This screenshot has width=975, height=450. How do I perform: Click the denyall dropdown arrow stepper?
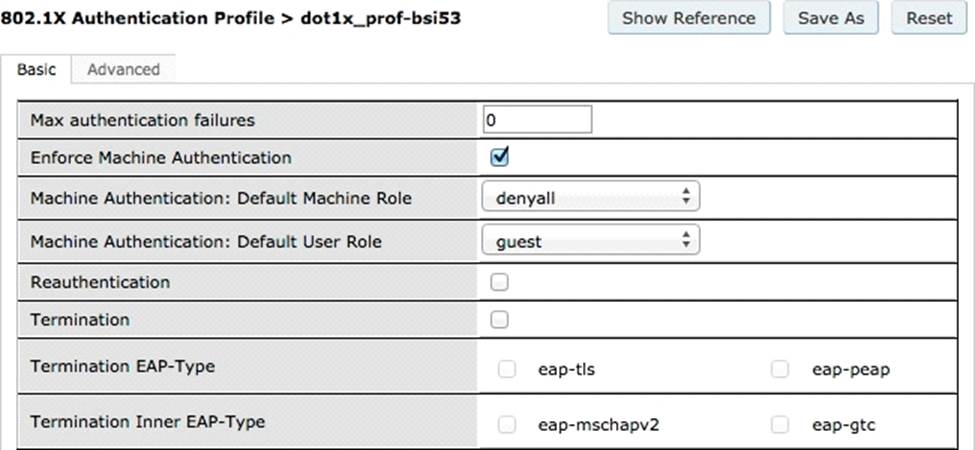tap(685, 198)
